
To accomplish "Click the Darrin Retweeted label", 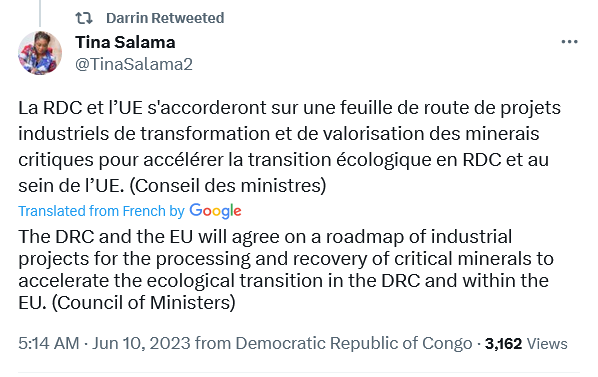I will [165, 18].
